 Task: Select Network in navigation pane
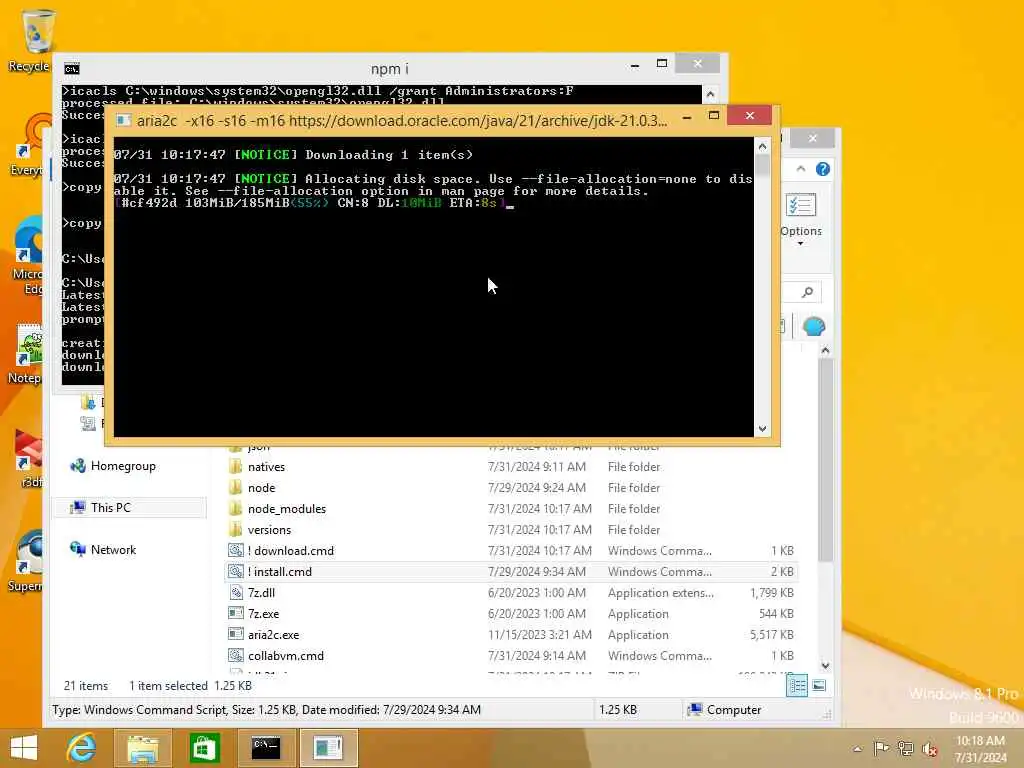pyautogui.click(x=113, y=550)
